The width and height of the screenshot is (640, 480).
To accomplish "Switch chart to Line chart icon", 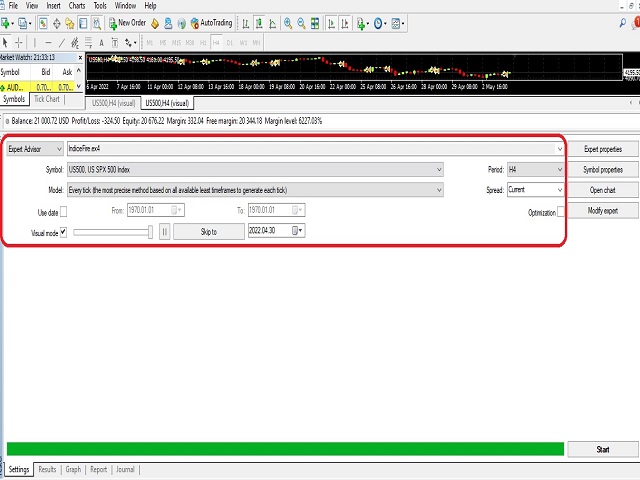I will [273, 24].
